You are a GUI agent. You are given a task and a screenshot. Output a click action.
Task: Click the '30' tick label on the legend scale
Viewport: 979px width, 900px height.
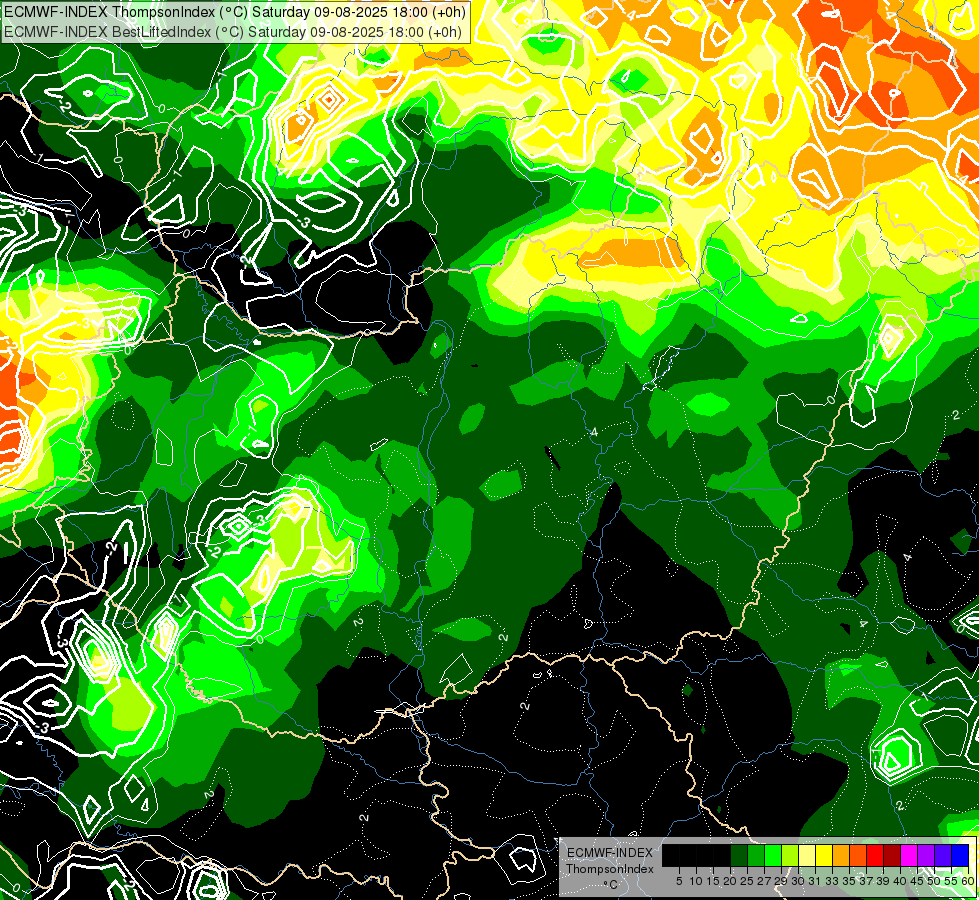799,881
